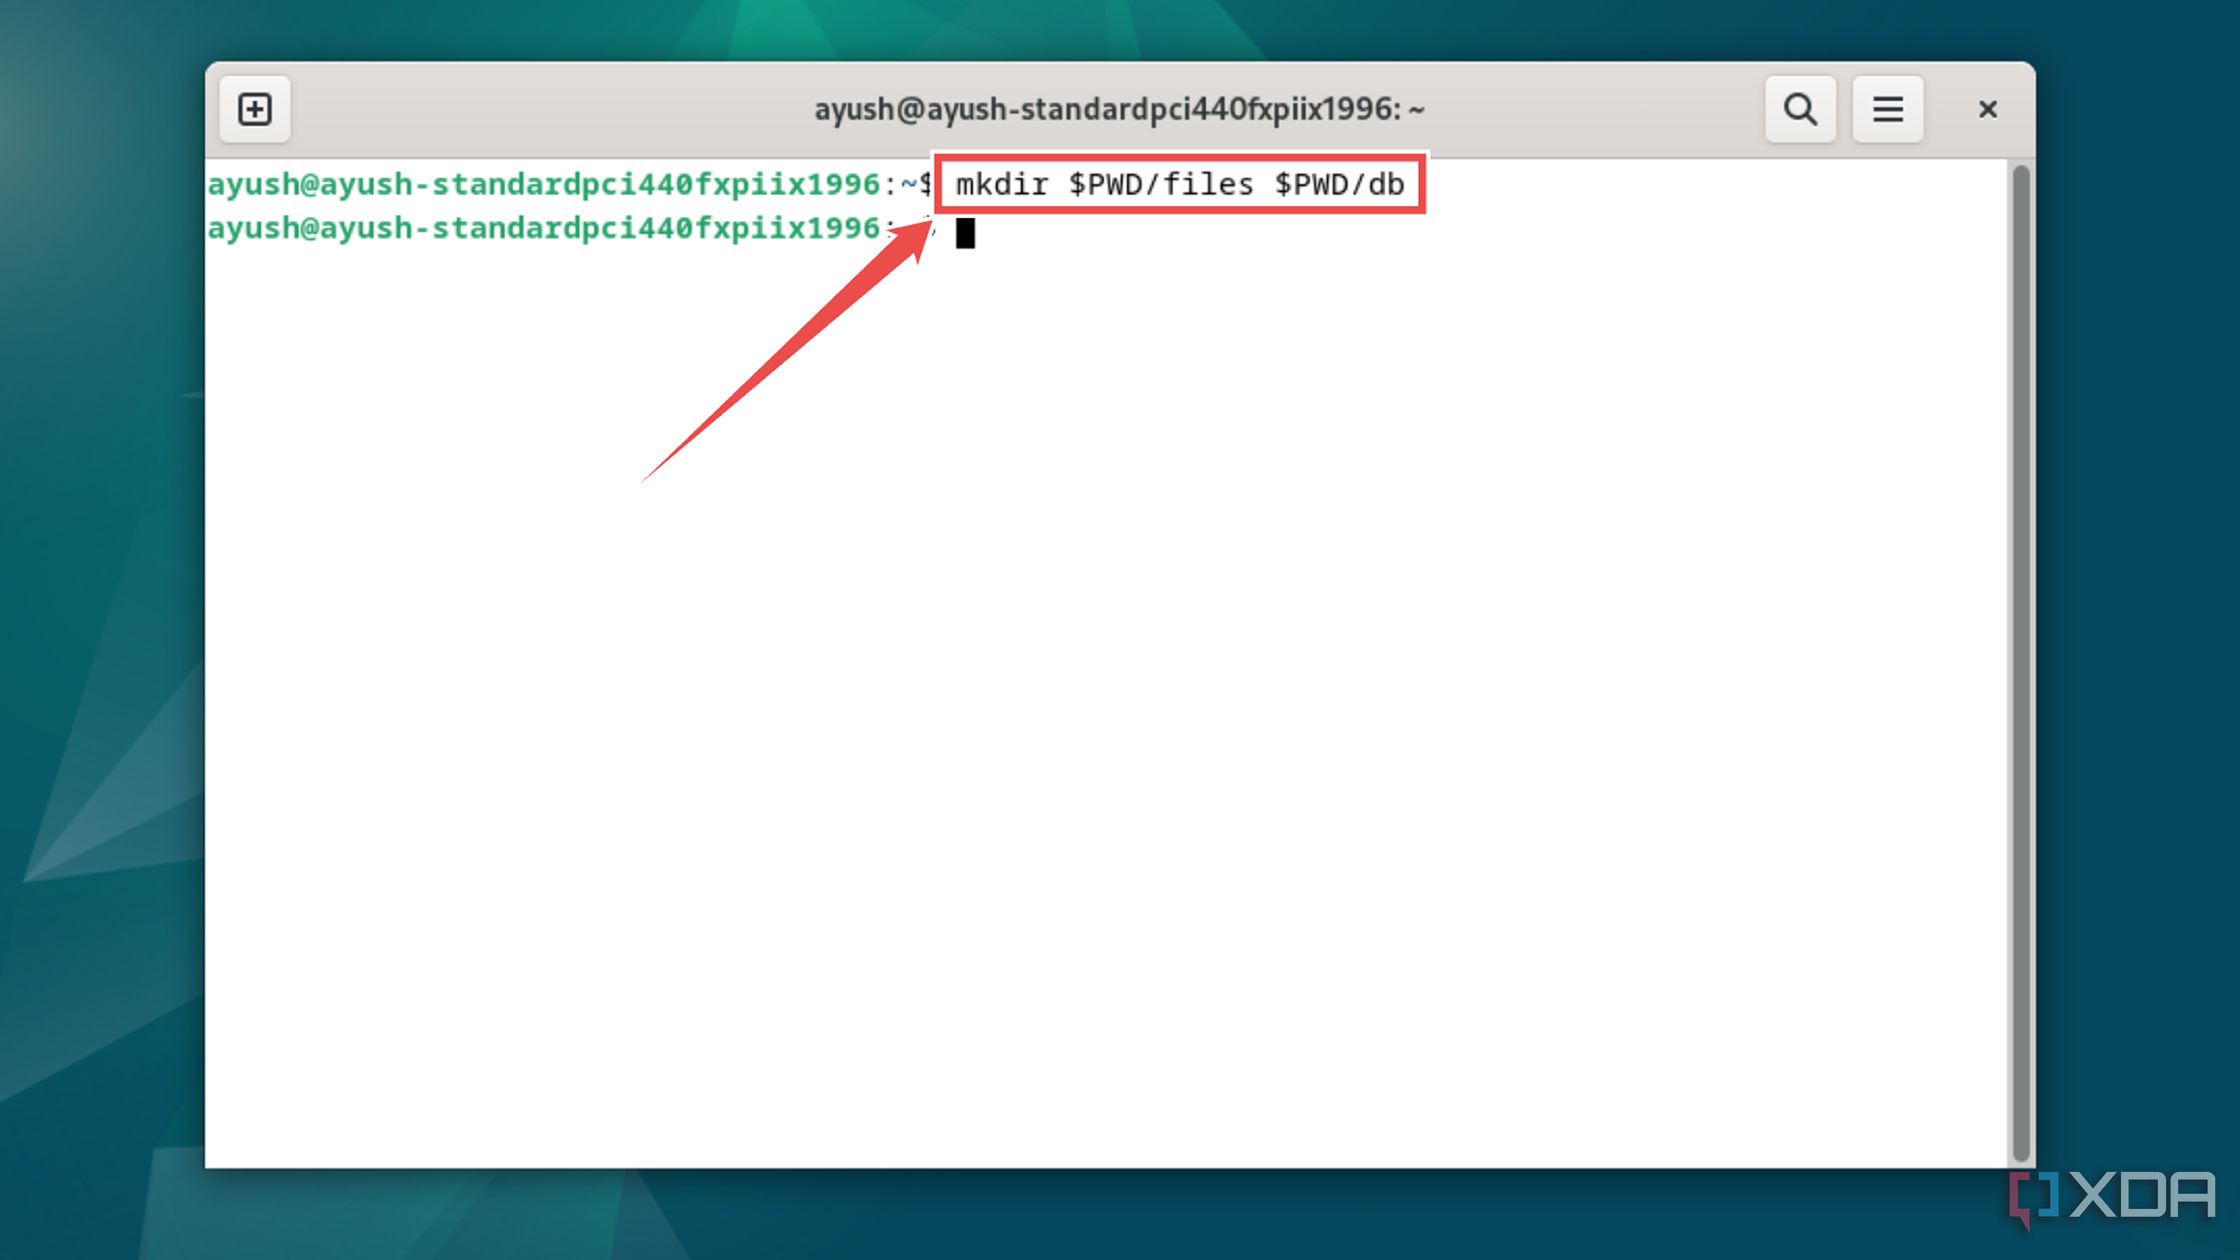Open the hamburger main menu
The image size is (2240, 1260).
(1888, 109)
